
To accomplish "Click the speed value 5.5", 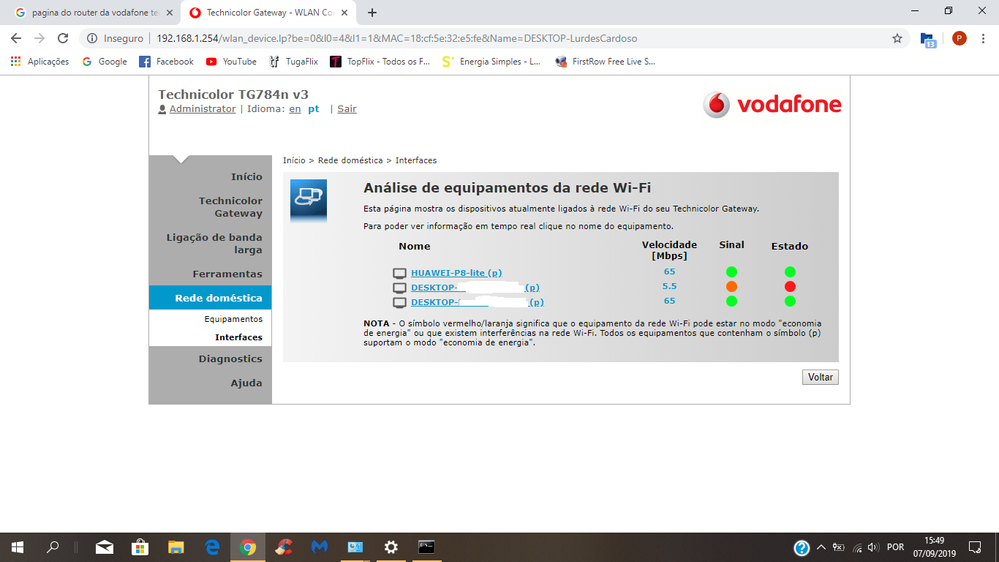I will pyautogui.click(x=669, y=286).
